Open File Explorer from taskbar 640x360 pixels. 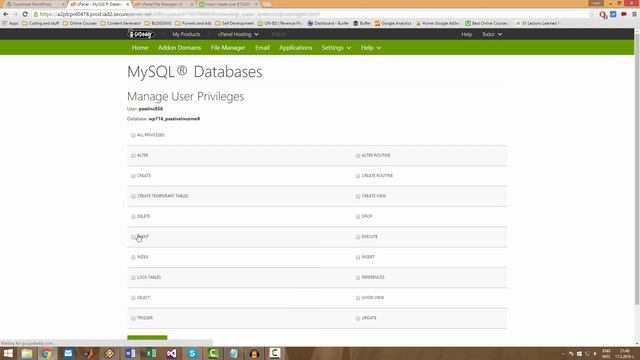pyautogui.click(x=27, y=353)
